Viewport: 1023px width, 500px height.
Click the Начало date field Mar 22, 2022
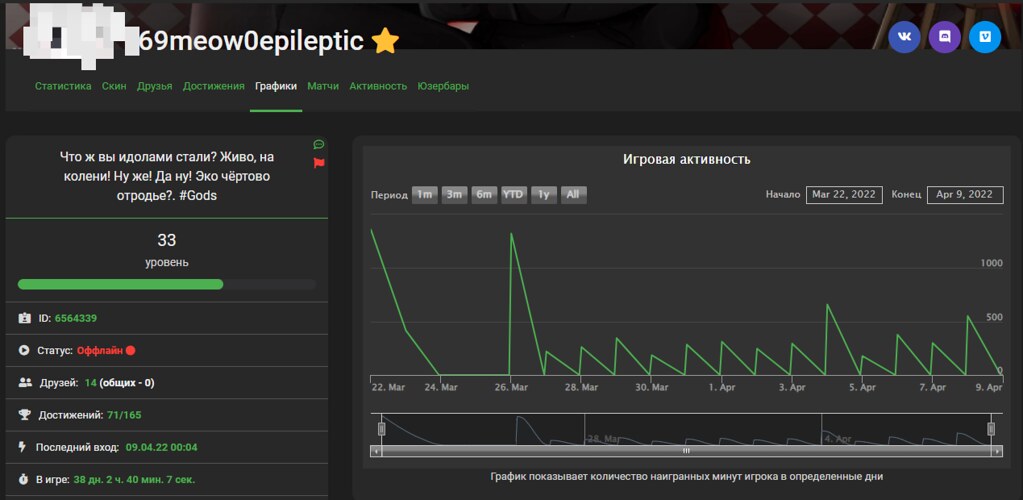[844, 194]
